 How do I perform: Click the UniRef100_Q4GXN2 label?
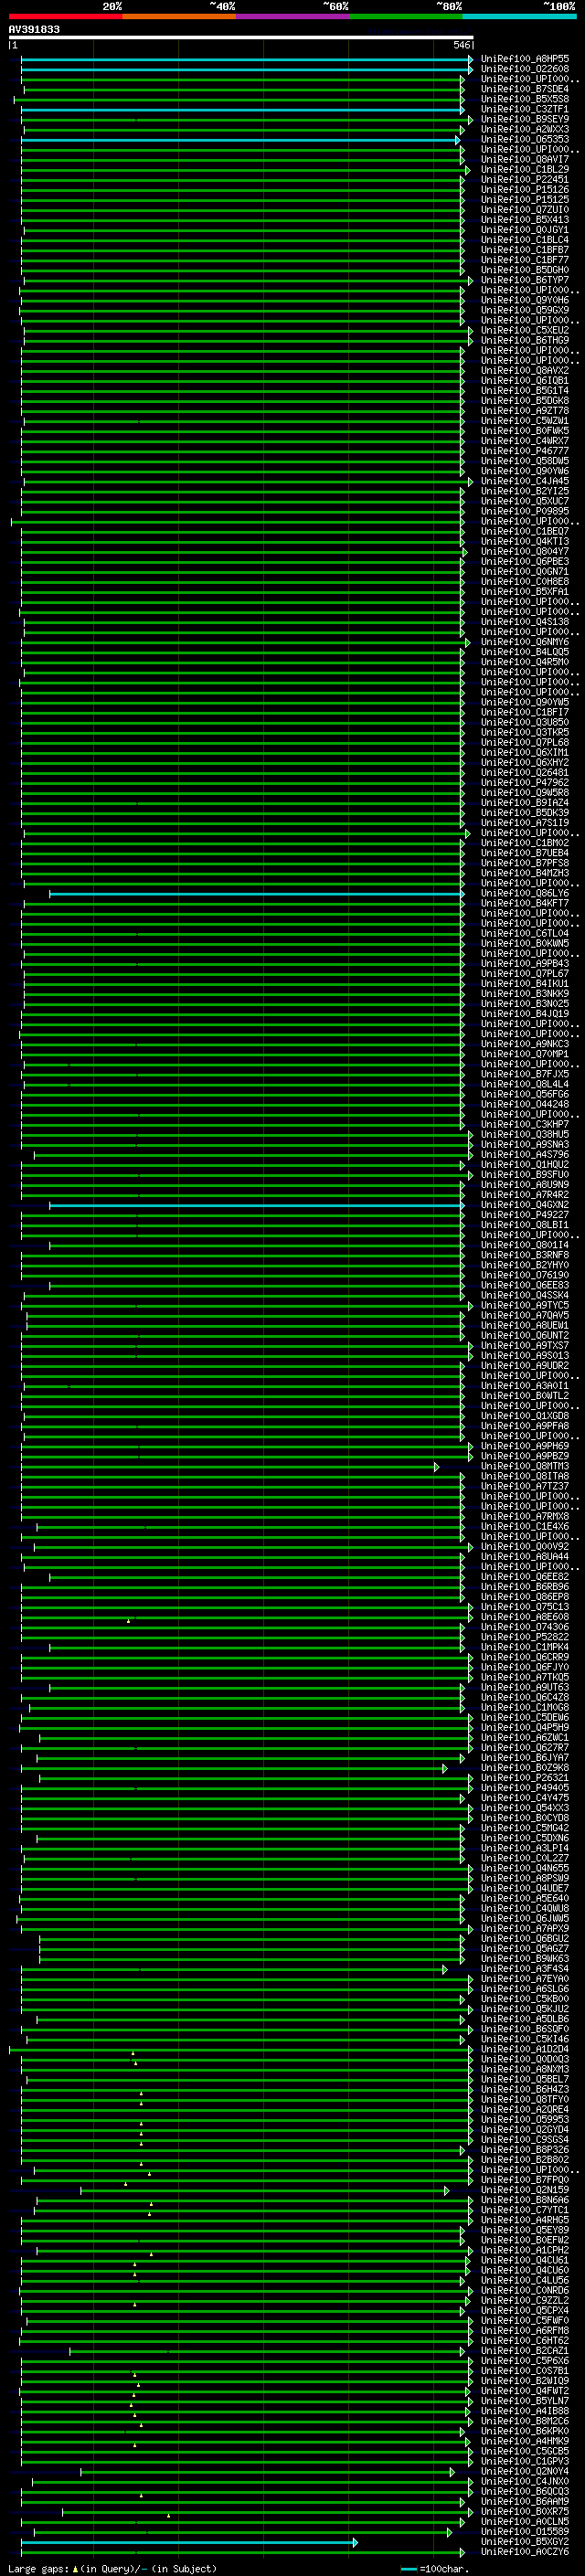(525, 1205)
